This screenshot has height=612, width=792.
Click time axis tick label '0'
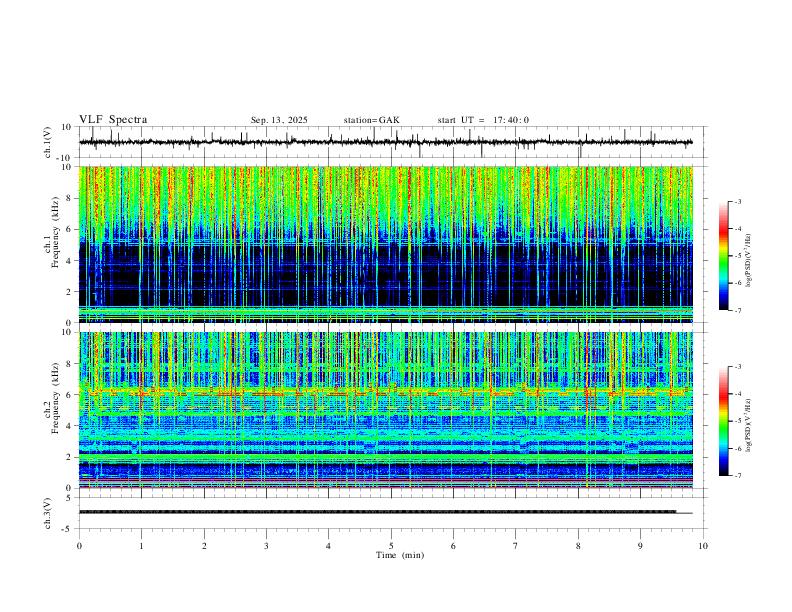(79, 546)
